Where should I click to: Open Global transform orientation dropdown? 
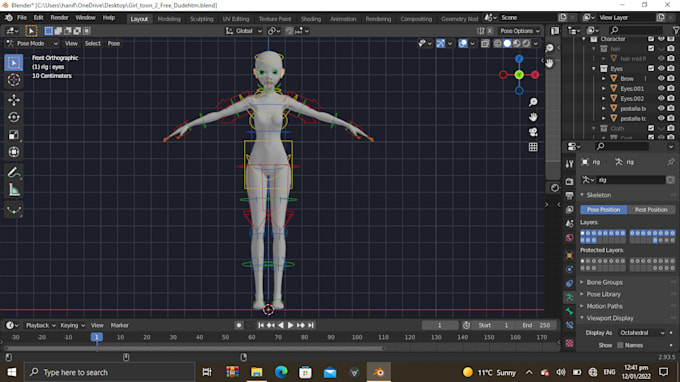pyautogui.click(x=244, y=31)
